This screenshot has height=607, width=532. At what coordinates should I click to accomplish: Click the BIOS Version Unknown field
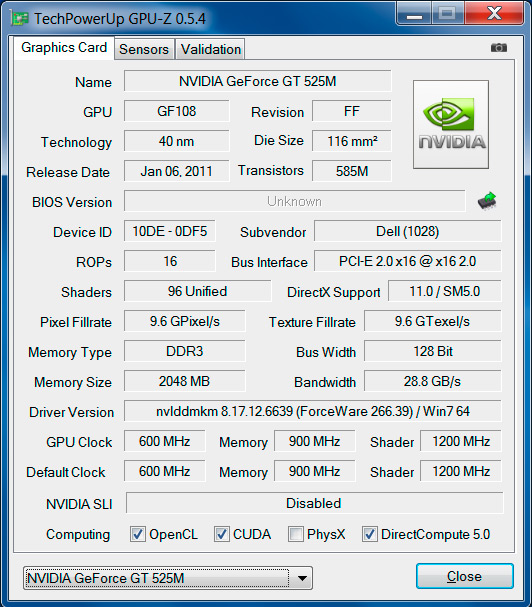295,201
